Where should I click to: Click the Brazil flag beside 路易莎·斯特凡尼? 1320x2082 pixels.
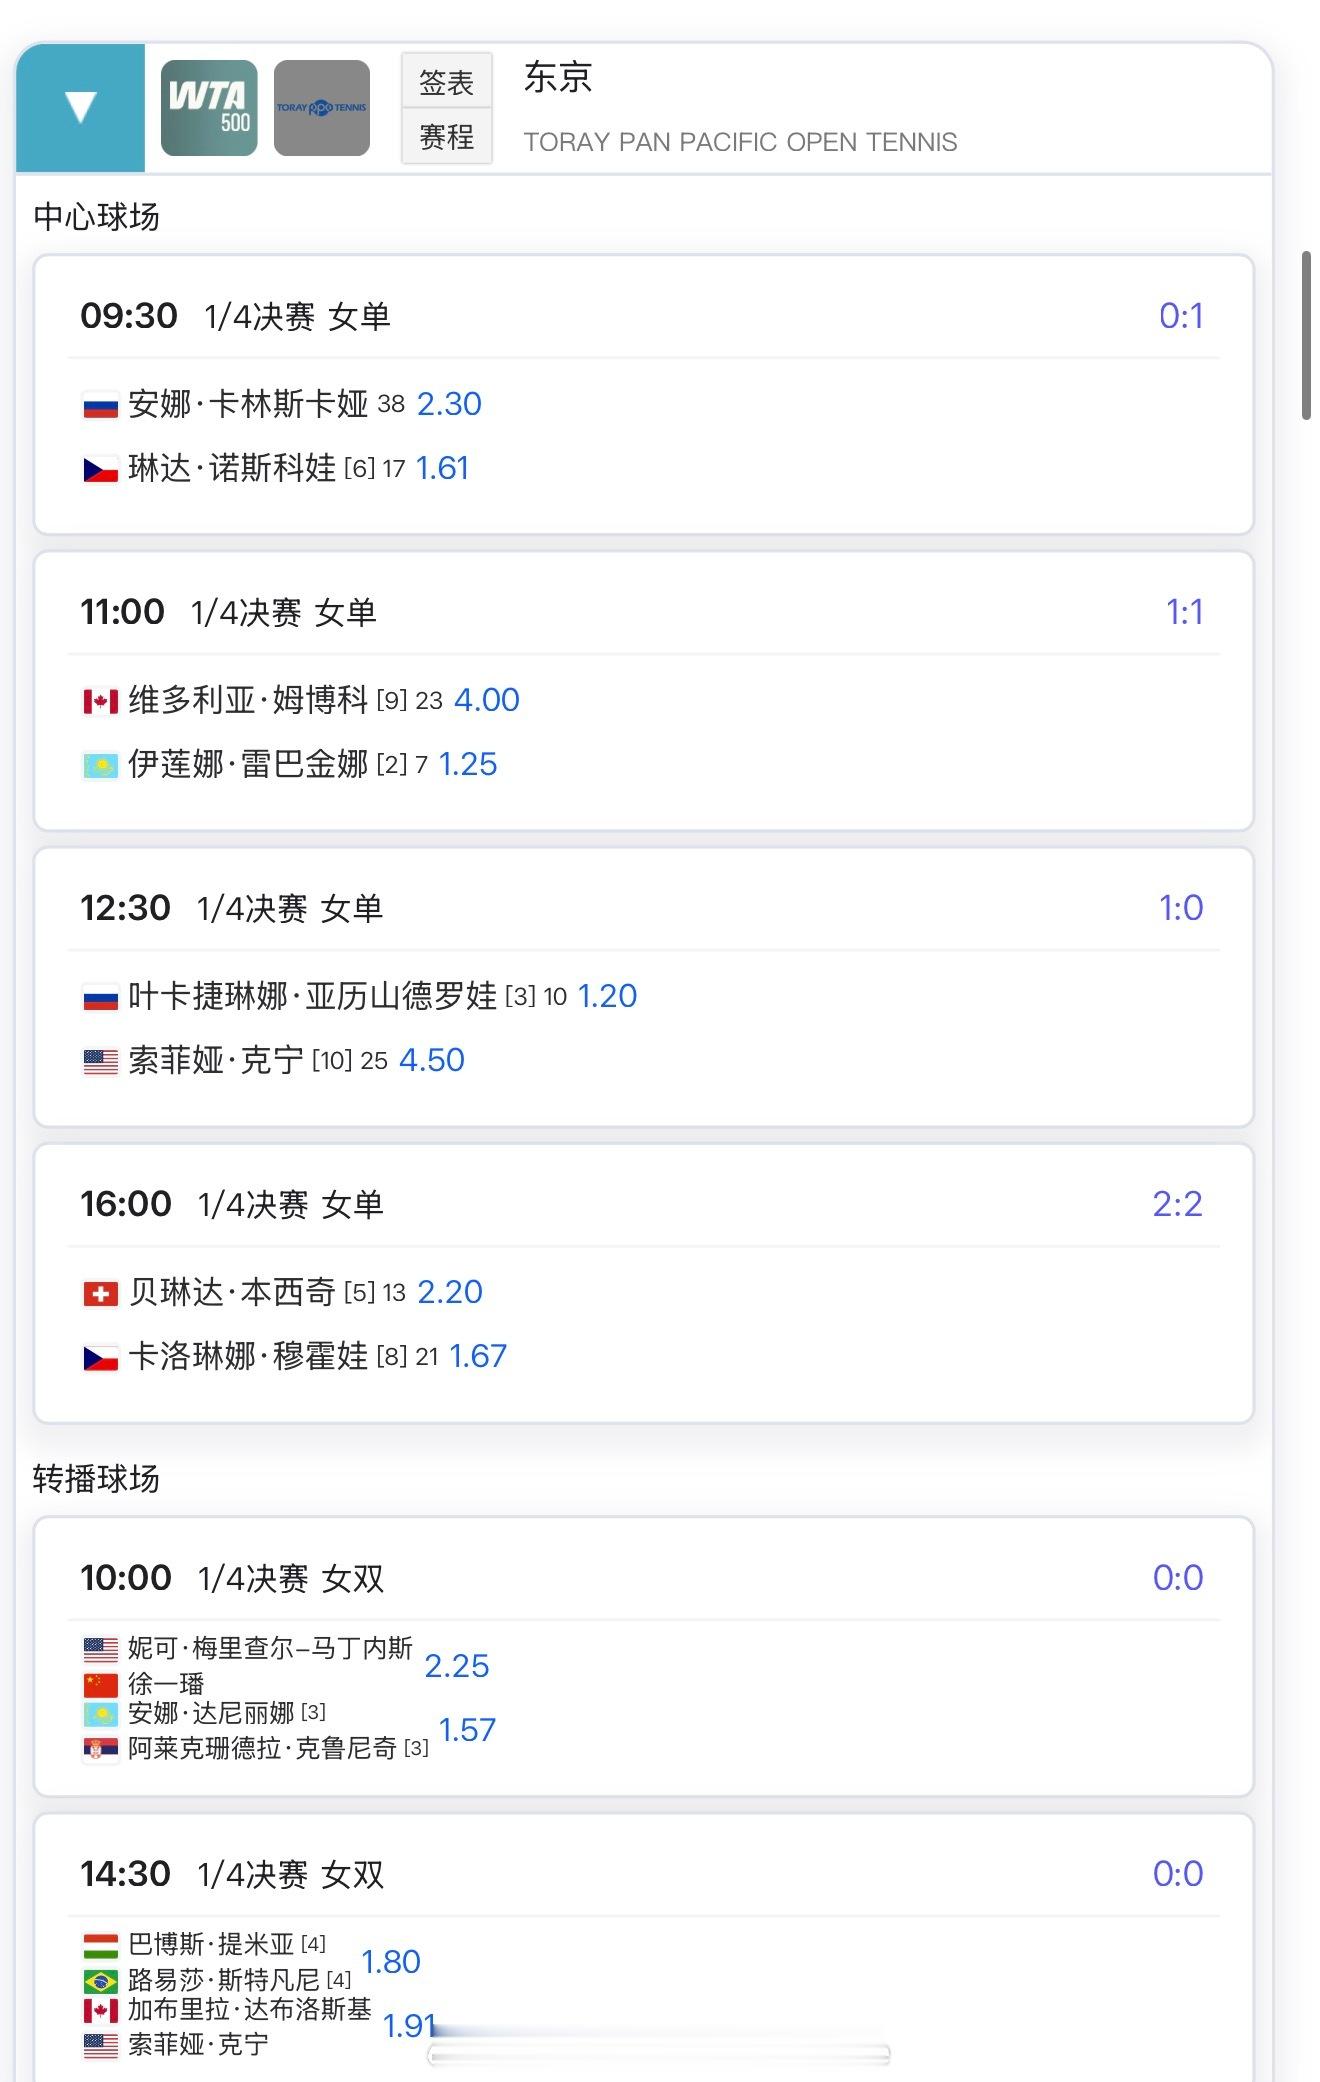100,1980
